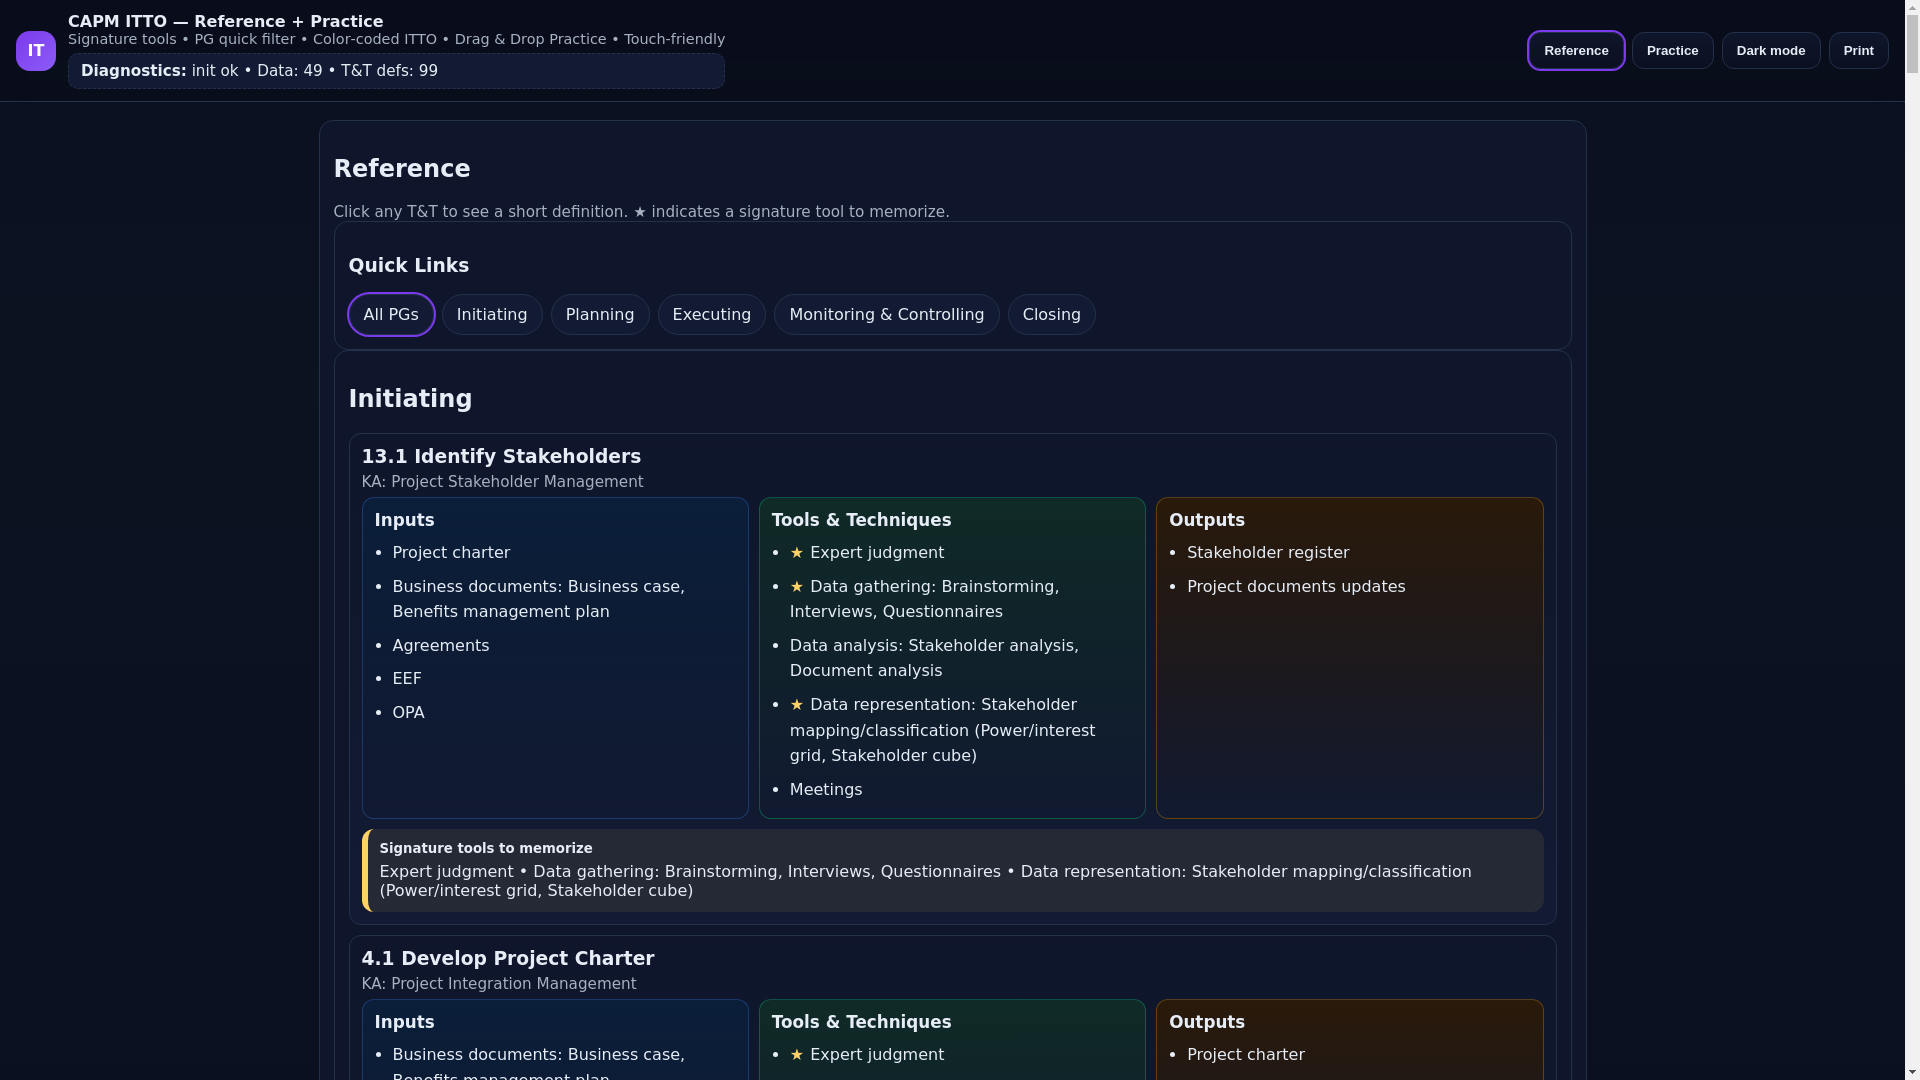
Task: Click the star beside Data representation
Action: (x=797, y=705)
